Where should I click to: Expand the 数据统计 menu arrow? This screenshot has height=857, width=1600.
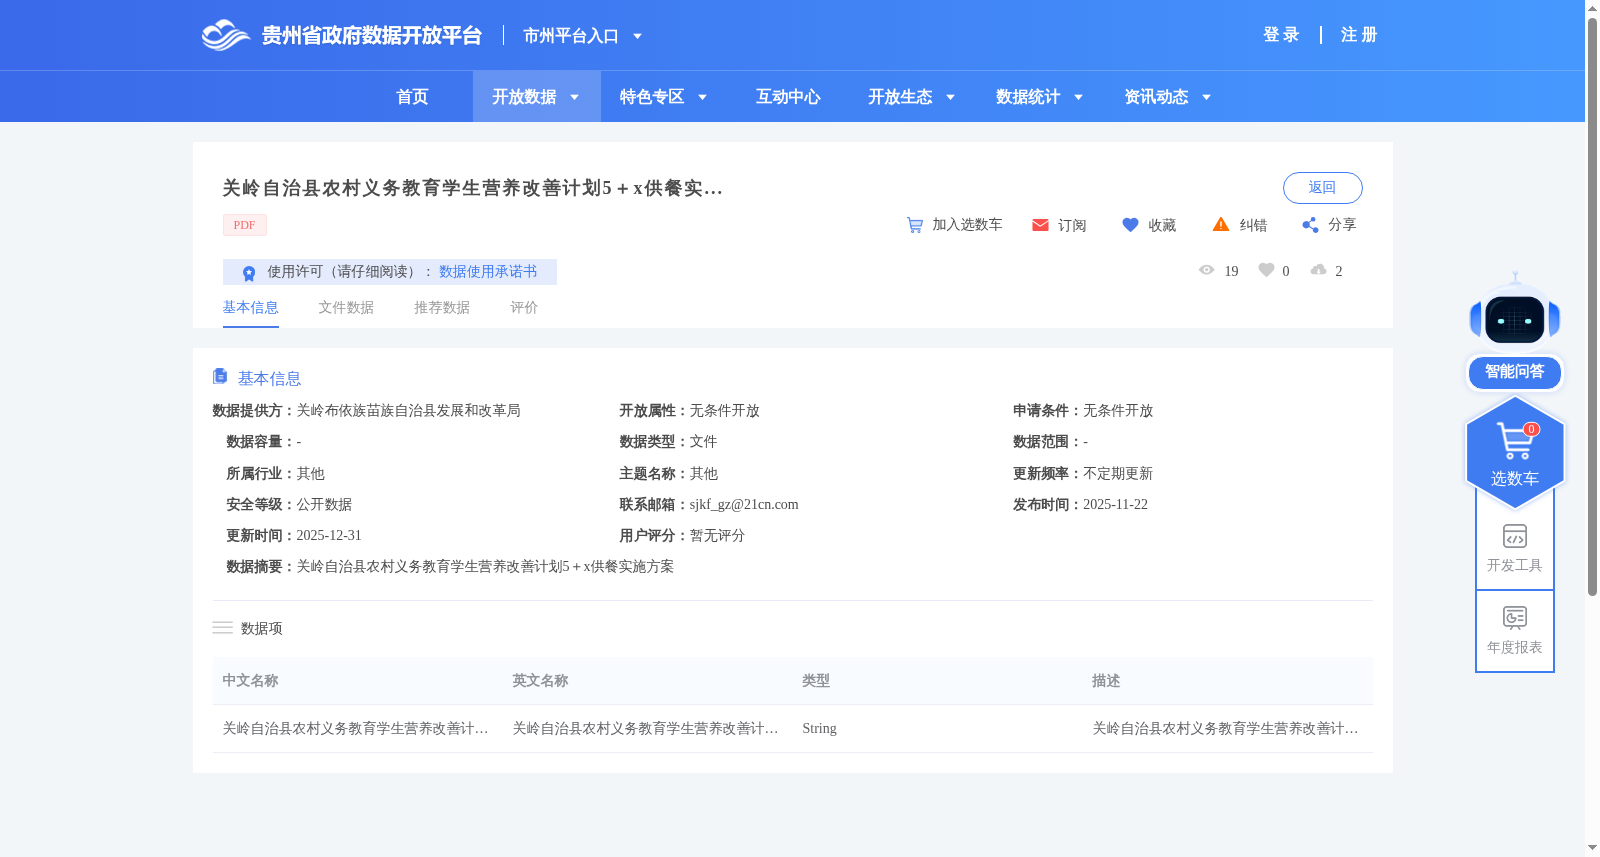pos(1079,97)
